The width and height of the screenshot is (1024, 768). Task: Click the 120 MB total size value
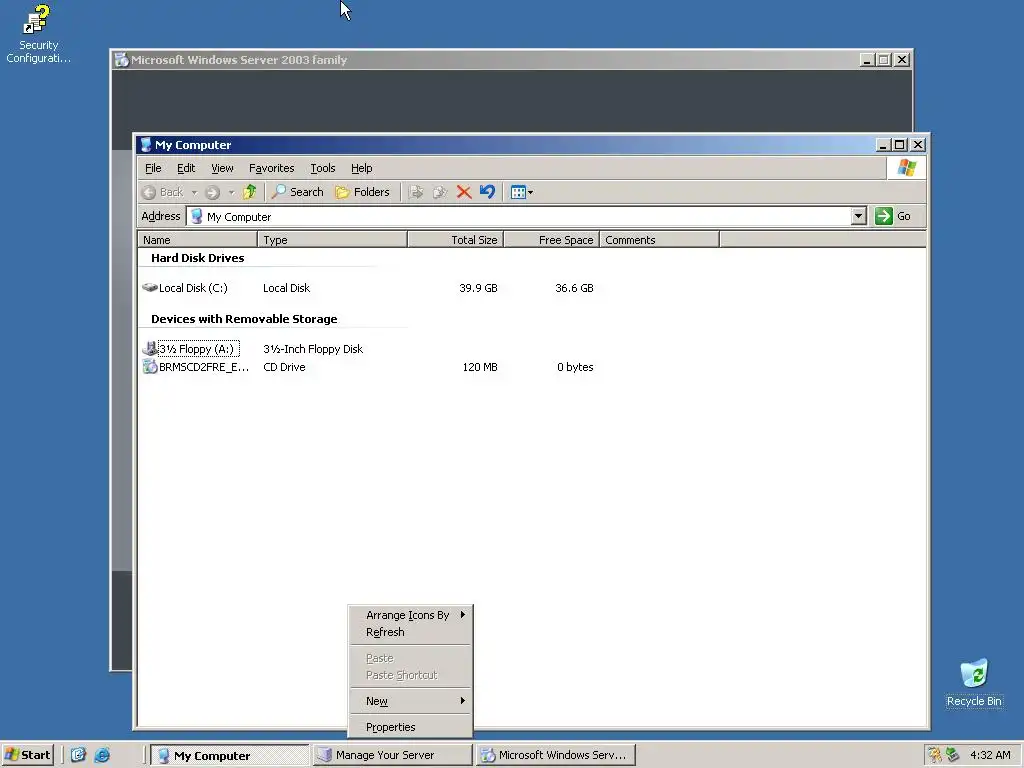pos(480,367)
